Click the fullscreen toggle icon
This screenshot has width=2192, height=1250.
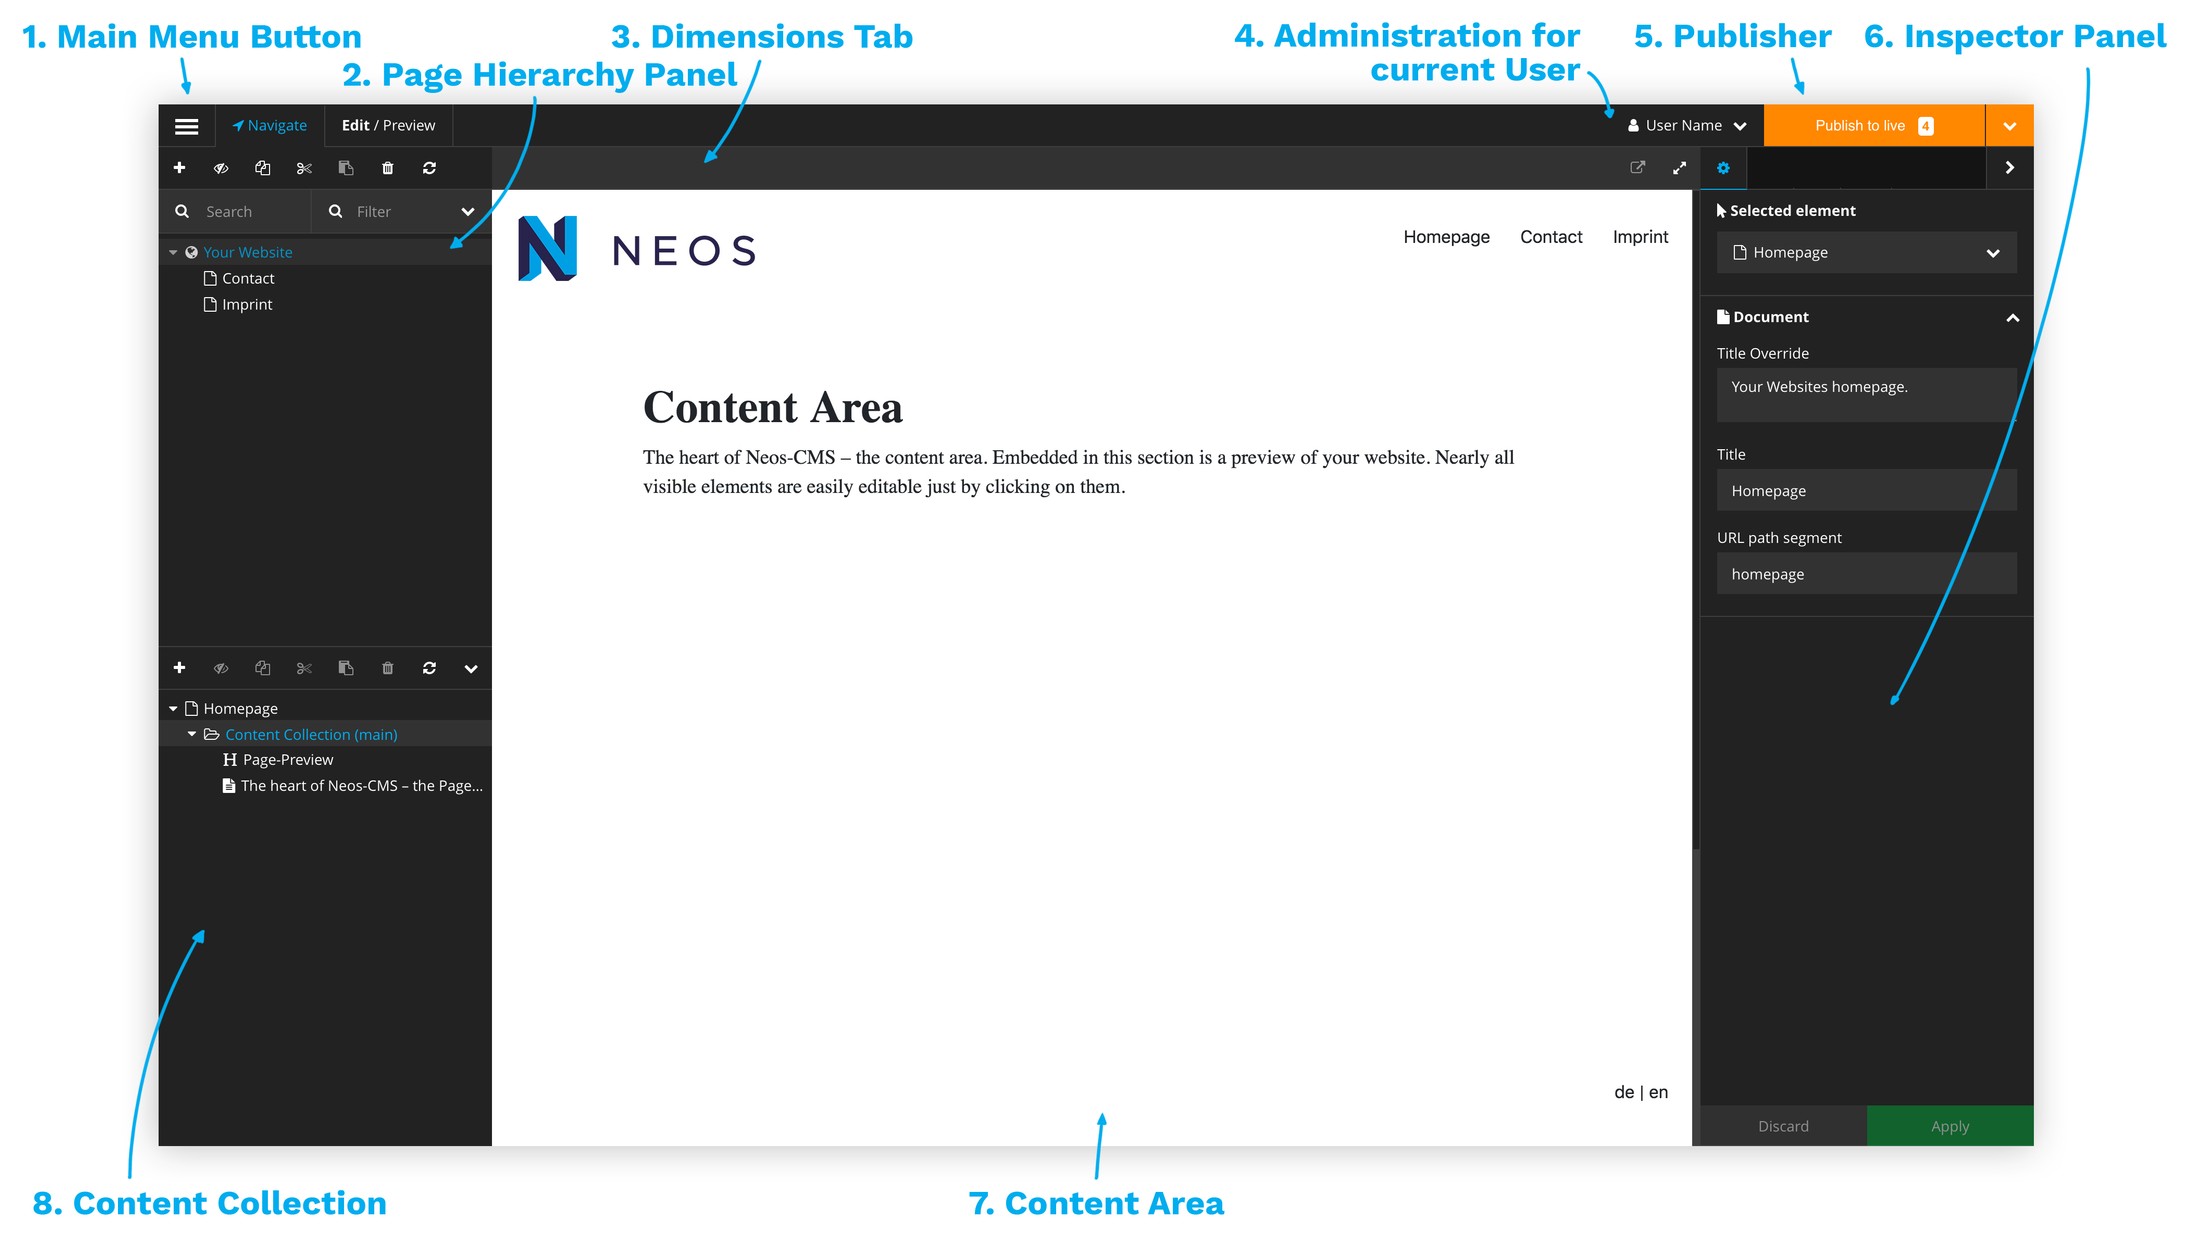tap(1680, 167)
